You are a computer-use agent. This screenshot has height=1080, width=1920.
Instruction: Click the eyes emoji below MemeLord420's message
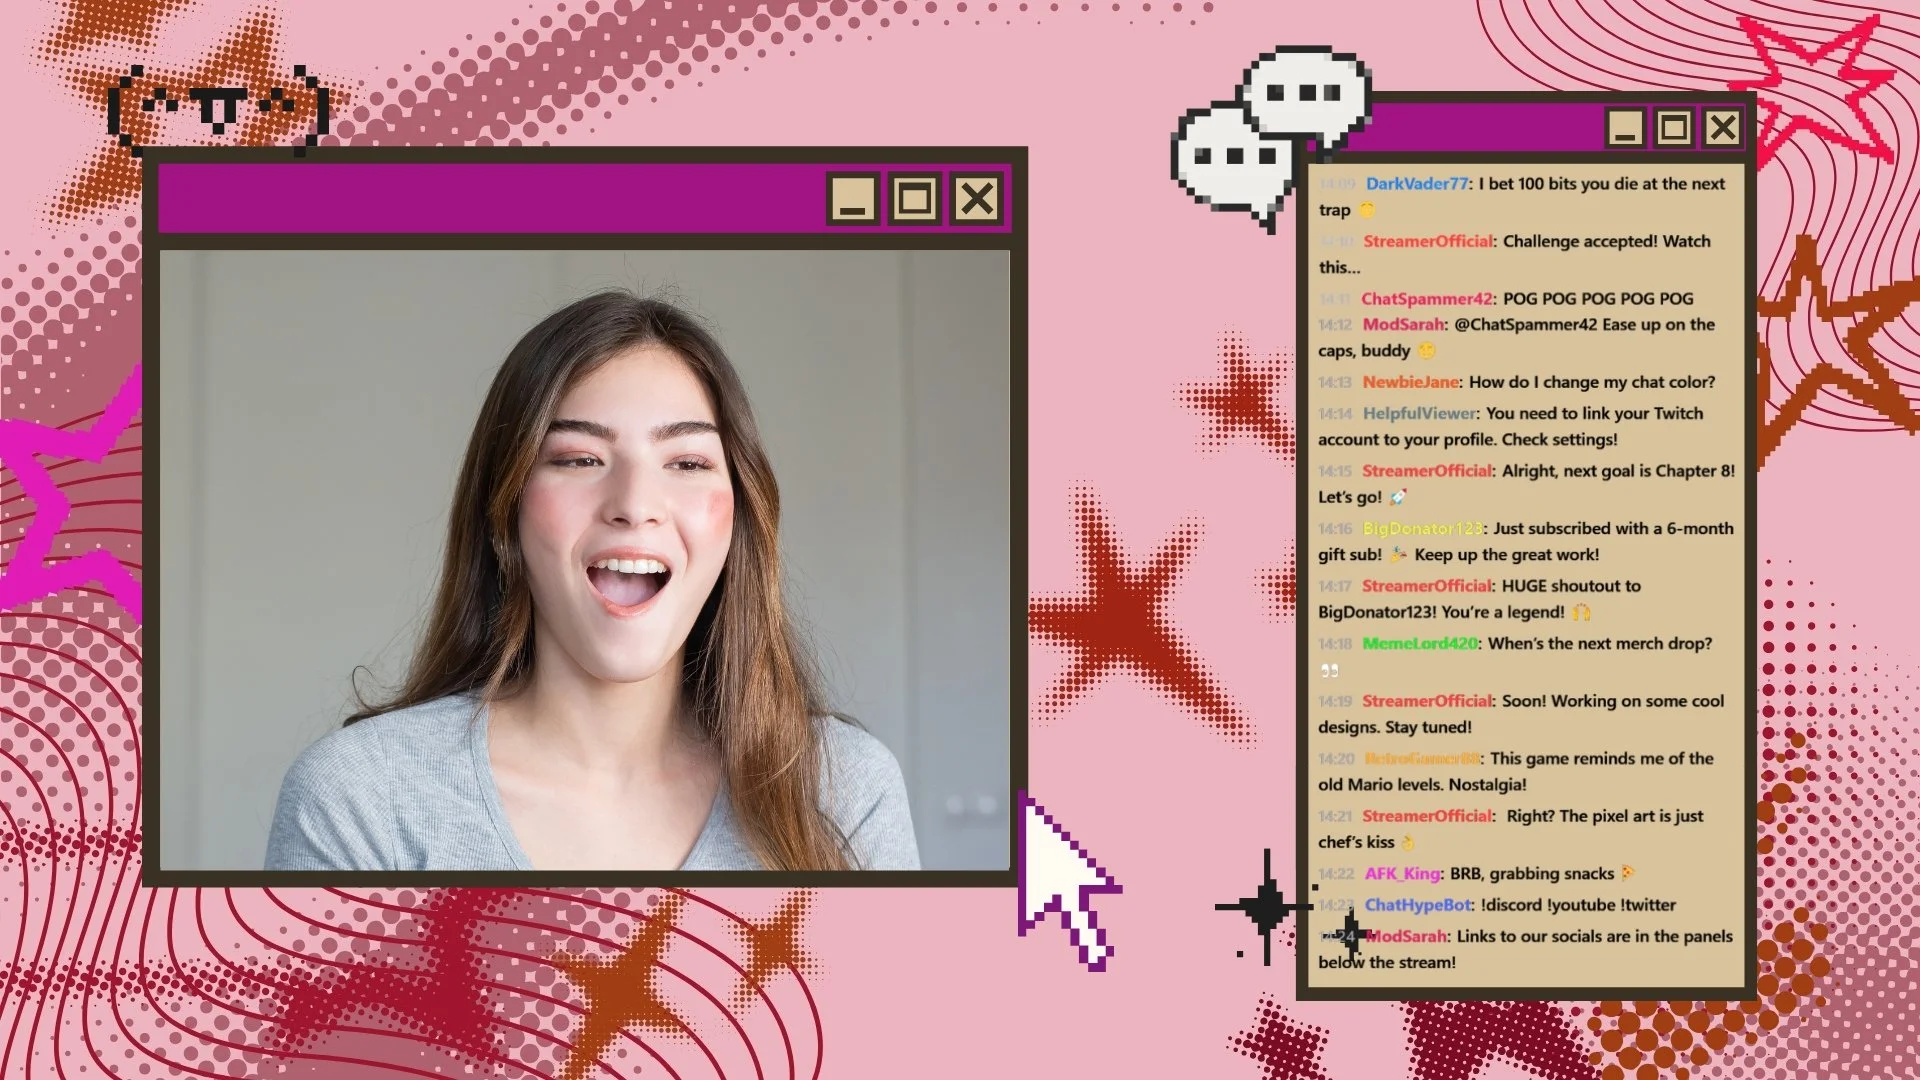pyautogui.click(x=1329, y=671)
